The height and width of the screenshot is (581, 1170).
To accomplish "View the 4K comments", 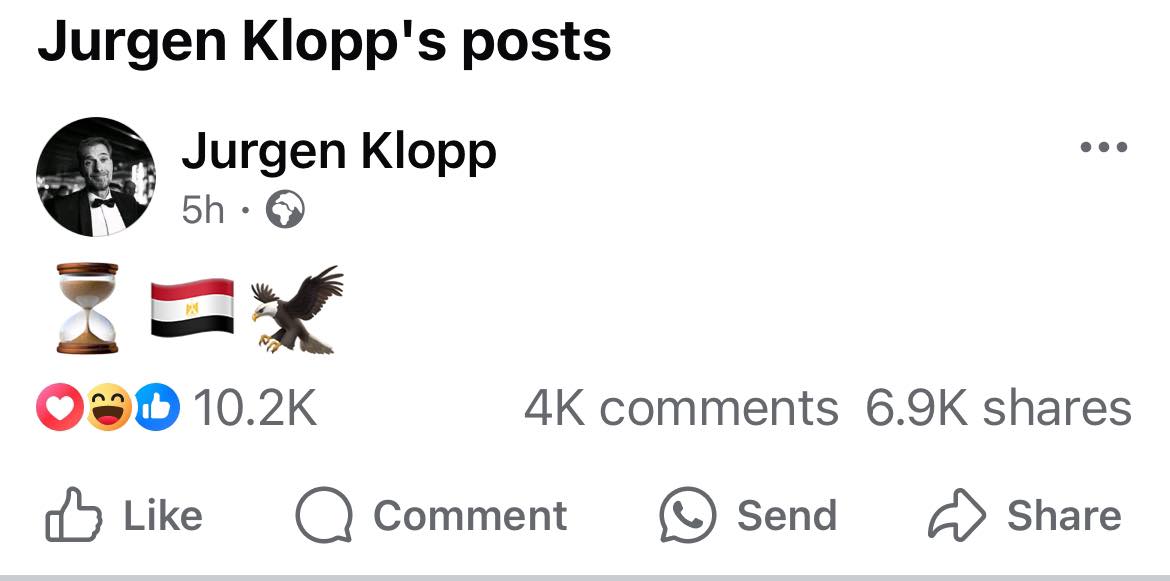I will pyautogui.click(x=680, y=409).
